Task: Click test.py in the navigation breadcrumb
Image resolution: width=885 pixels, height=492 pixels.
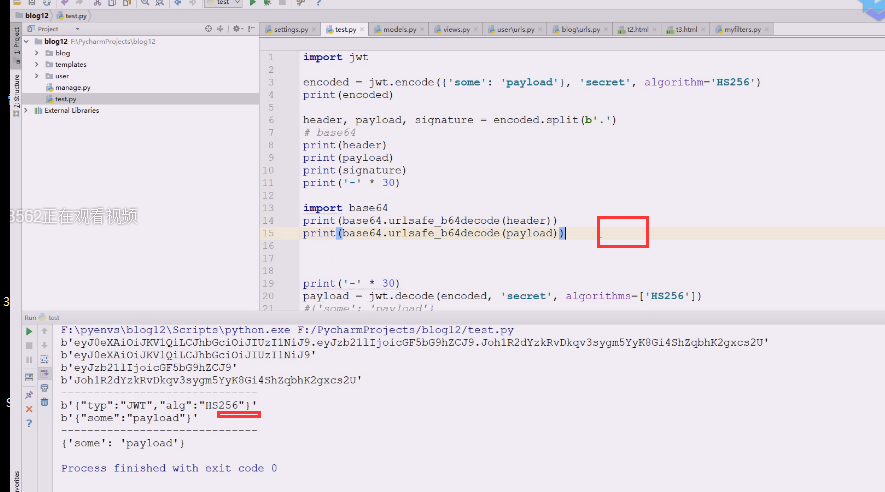Action: [x=72, y=16]
